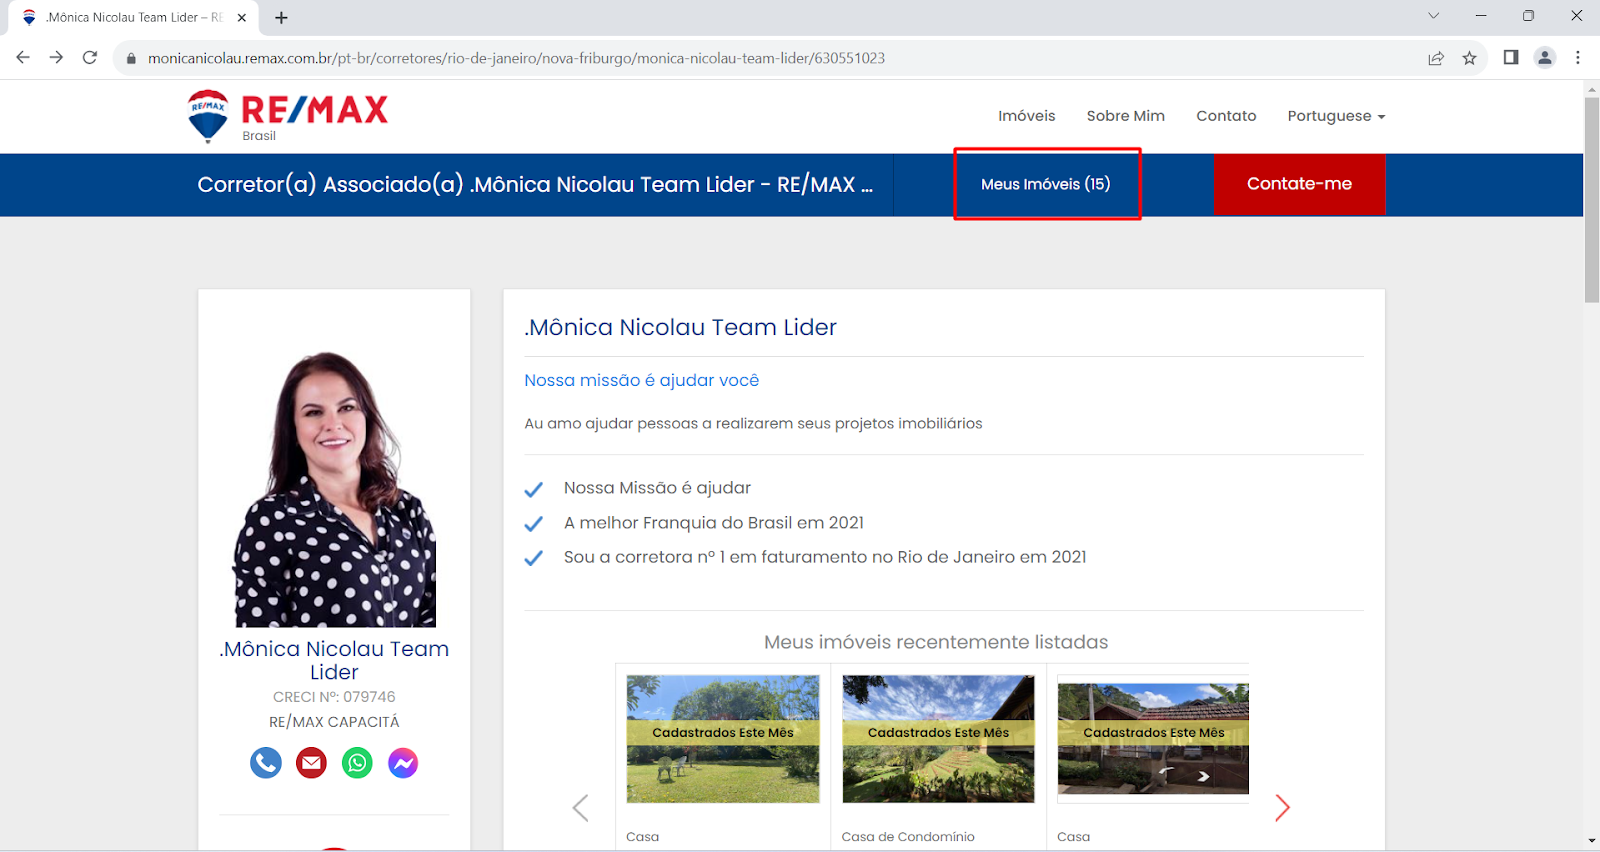This screenshot has height=852, width=1600.
Task: Click Meus Imóveis (15) button
Action: tap(1046, 184)
